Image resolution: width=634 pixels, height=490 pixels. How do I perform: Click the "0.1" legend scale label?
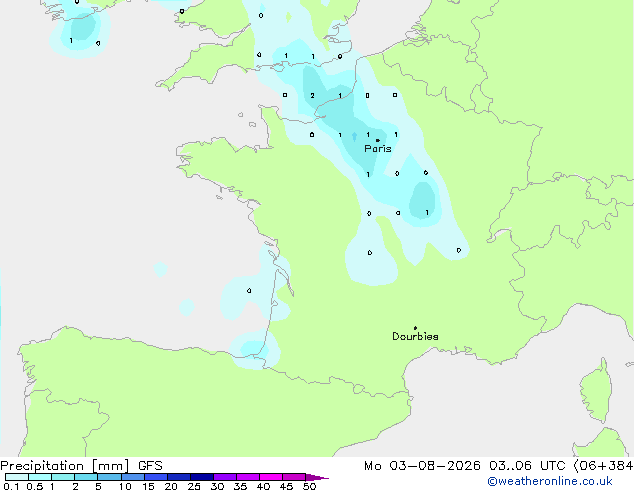click(11, 486)
